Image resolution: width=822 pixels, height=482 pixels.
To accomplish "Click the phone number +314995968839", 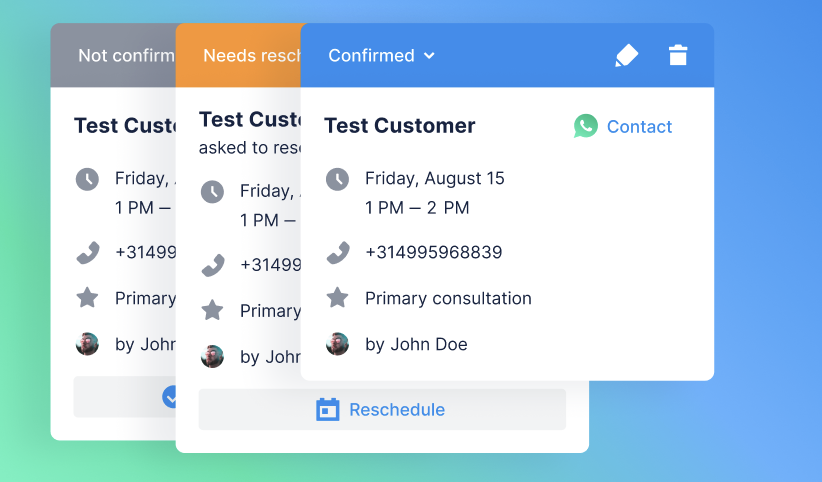I will [433, 253].
